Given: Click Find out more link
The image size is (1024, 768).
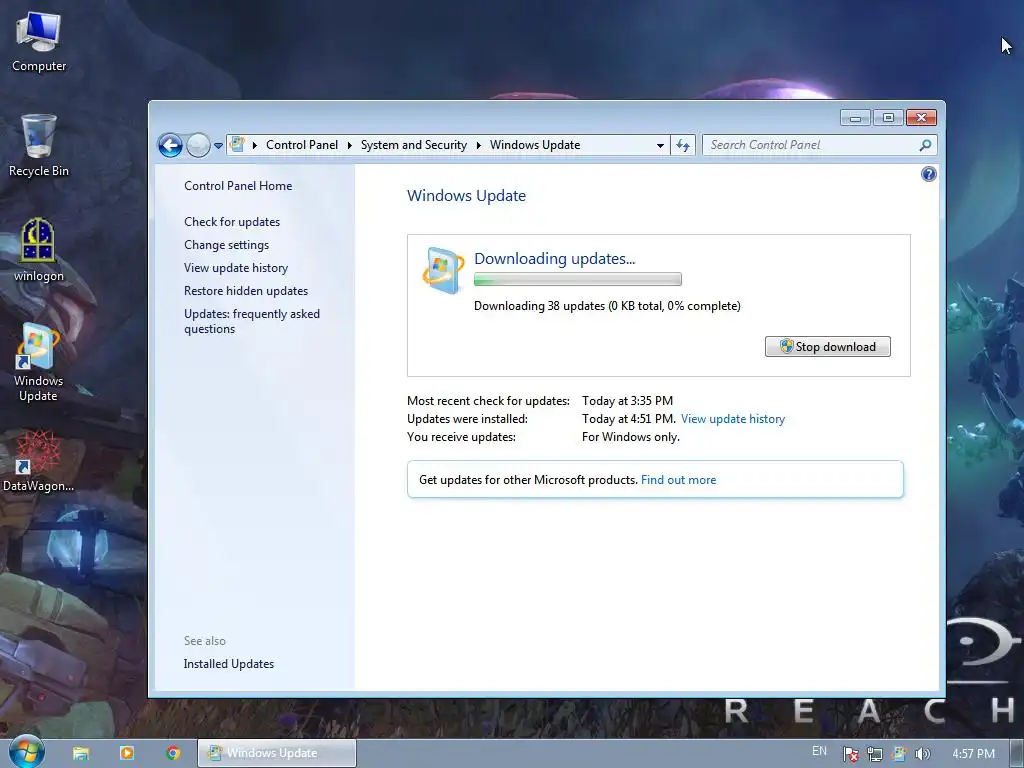Looking at the screenshot, I should click(x=679, y=480).
